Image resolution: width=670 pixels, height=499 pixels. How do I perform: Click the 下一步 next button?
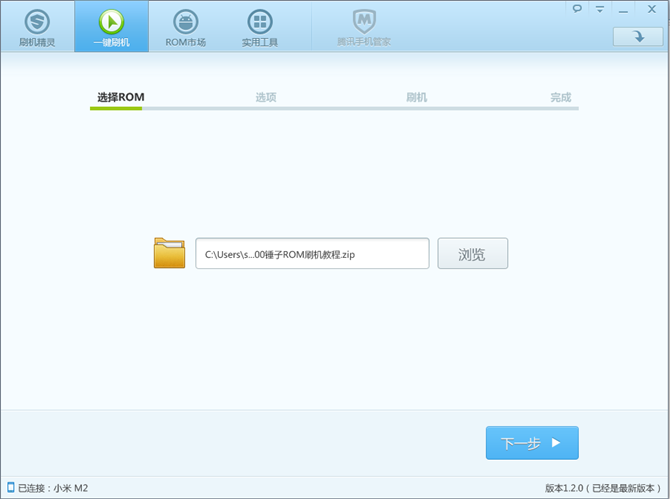coord(532,443)
